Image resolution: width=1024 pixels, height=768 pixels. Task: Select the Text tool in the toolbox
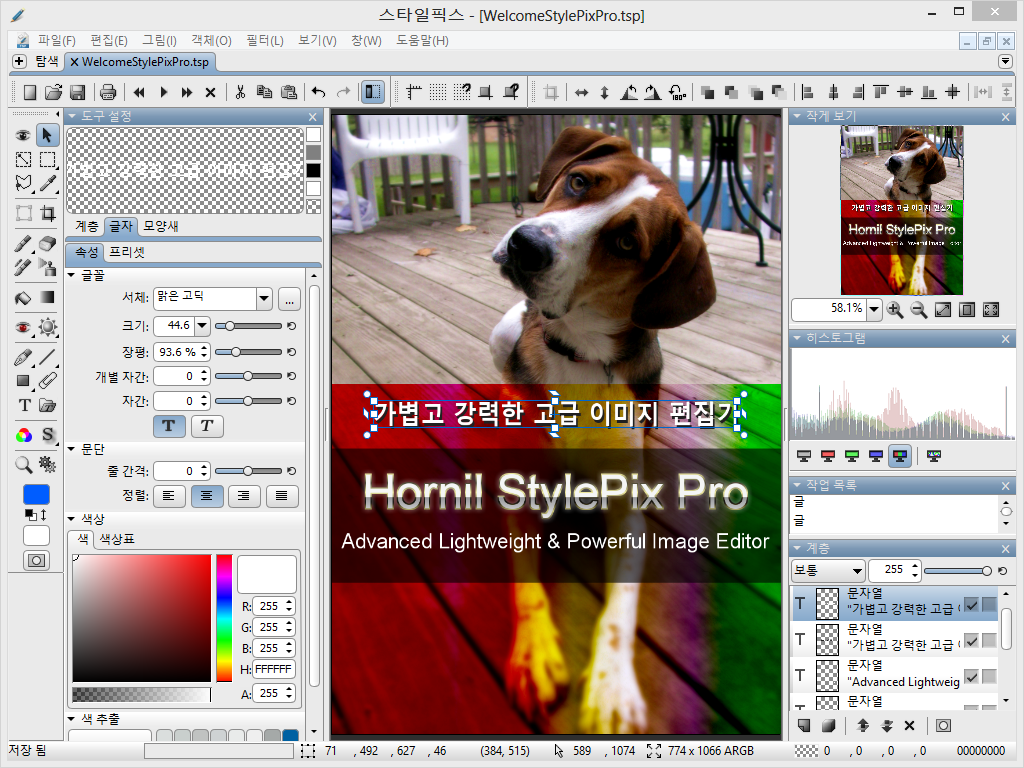coord(24,405)
